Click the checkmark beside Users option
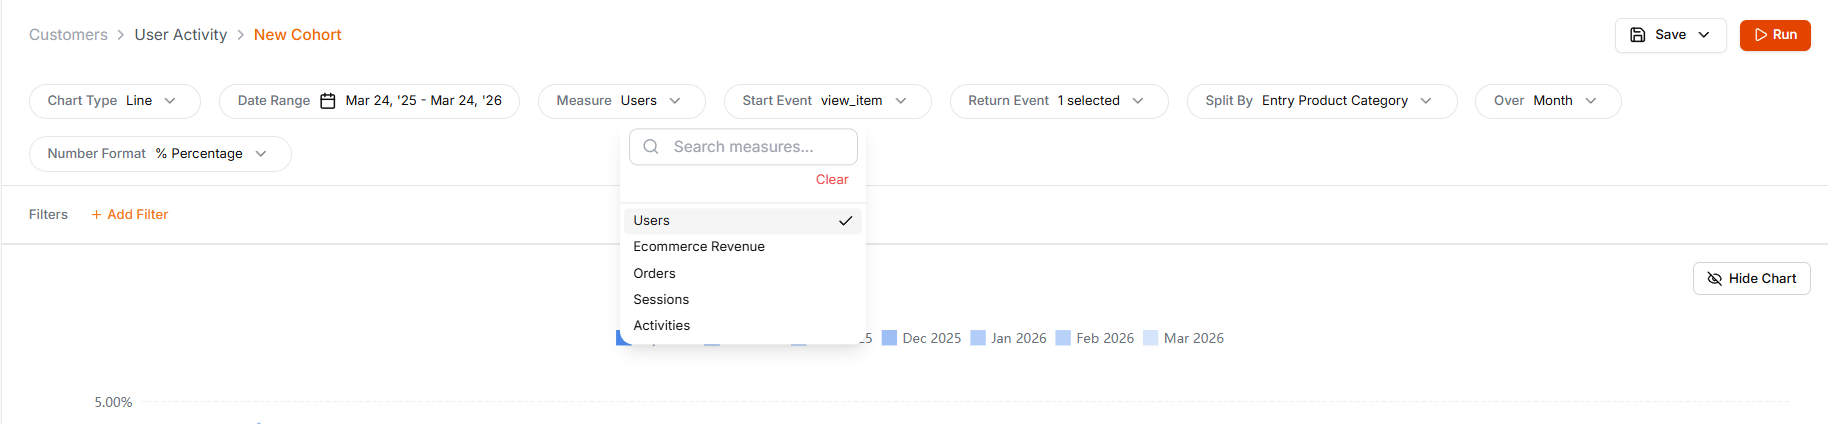This screenshot has width=1828, height=424. coord(845,221)
